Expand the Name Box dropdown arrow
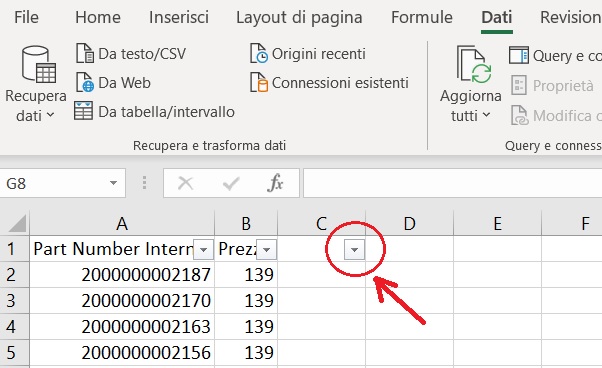Viewport: 602px width, 368px height. coord(113,183)
